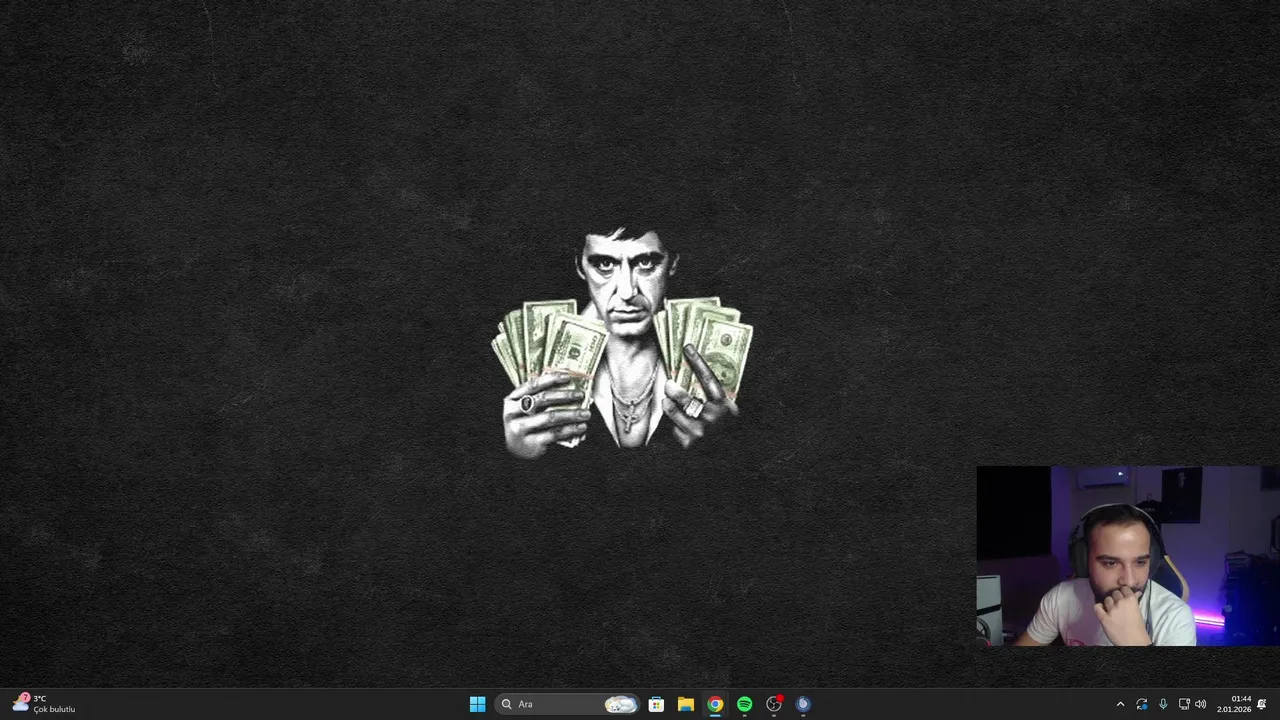Open the volume speaker tray icon
This screenshot has width=1280, height=720.
coord(1200,704)
